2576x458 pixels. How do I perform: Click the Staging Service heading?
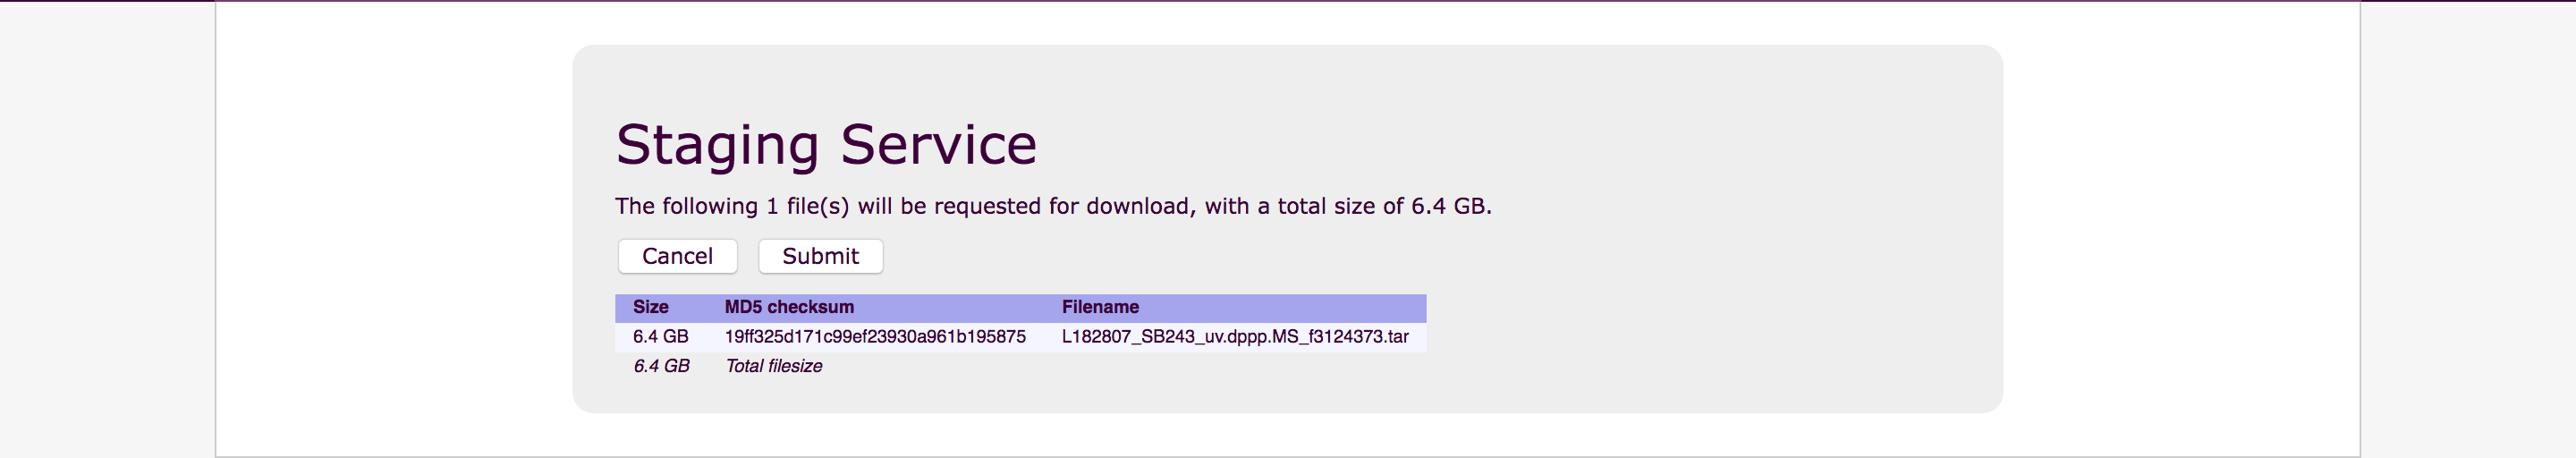[x=826, y=144]
